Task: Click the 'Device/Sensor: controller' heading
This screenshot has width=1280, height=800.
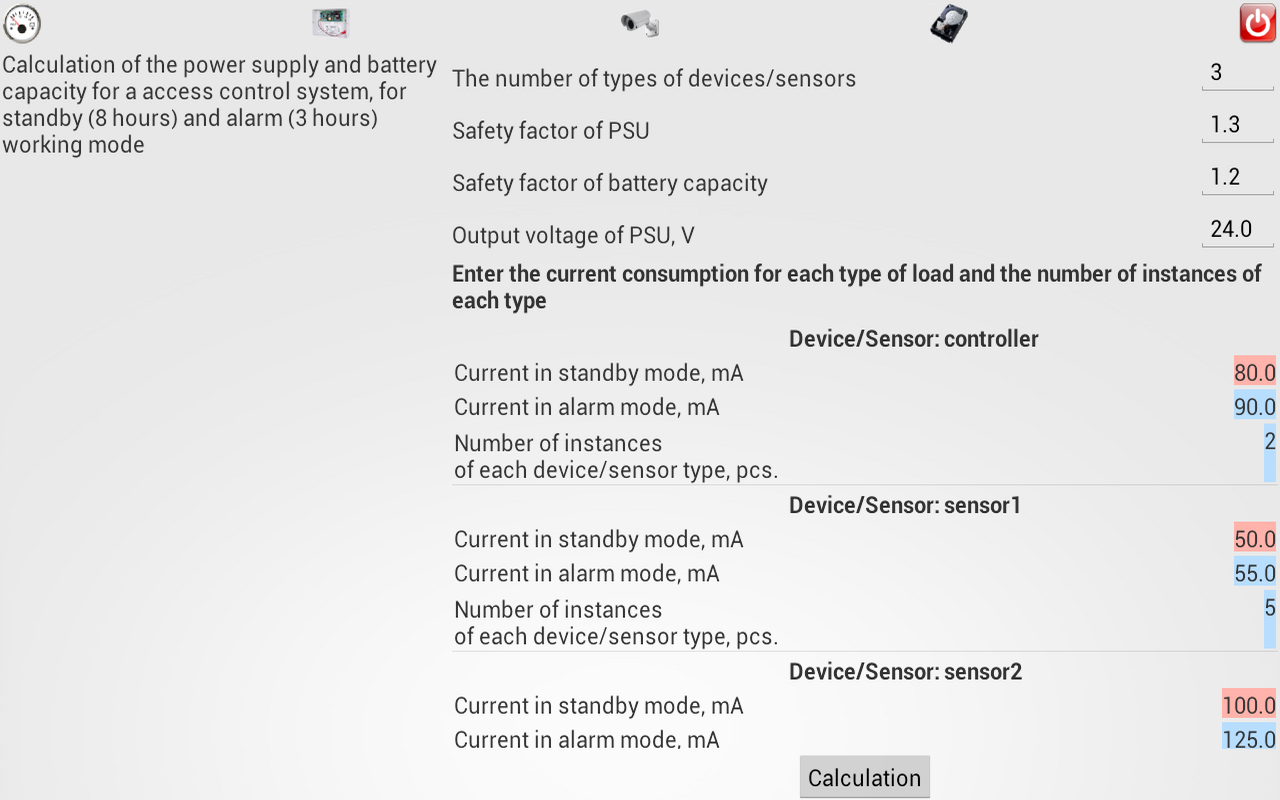Action: click(x=913, y=339)
